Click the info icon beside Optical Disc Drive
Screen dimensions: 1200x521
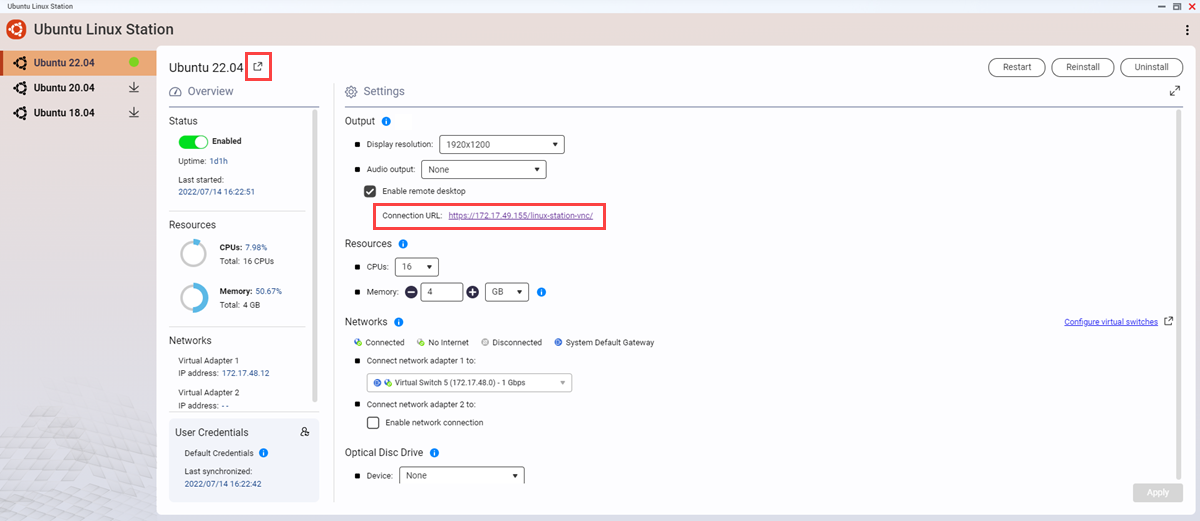pyautogui.click(x=436, y=453)
